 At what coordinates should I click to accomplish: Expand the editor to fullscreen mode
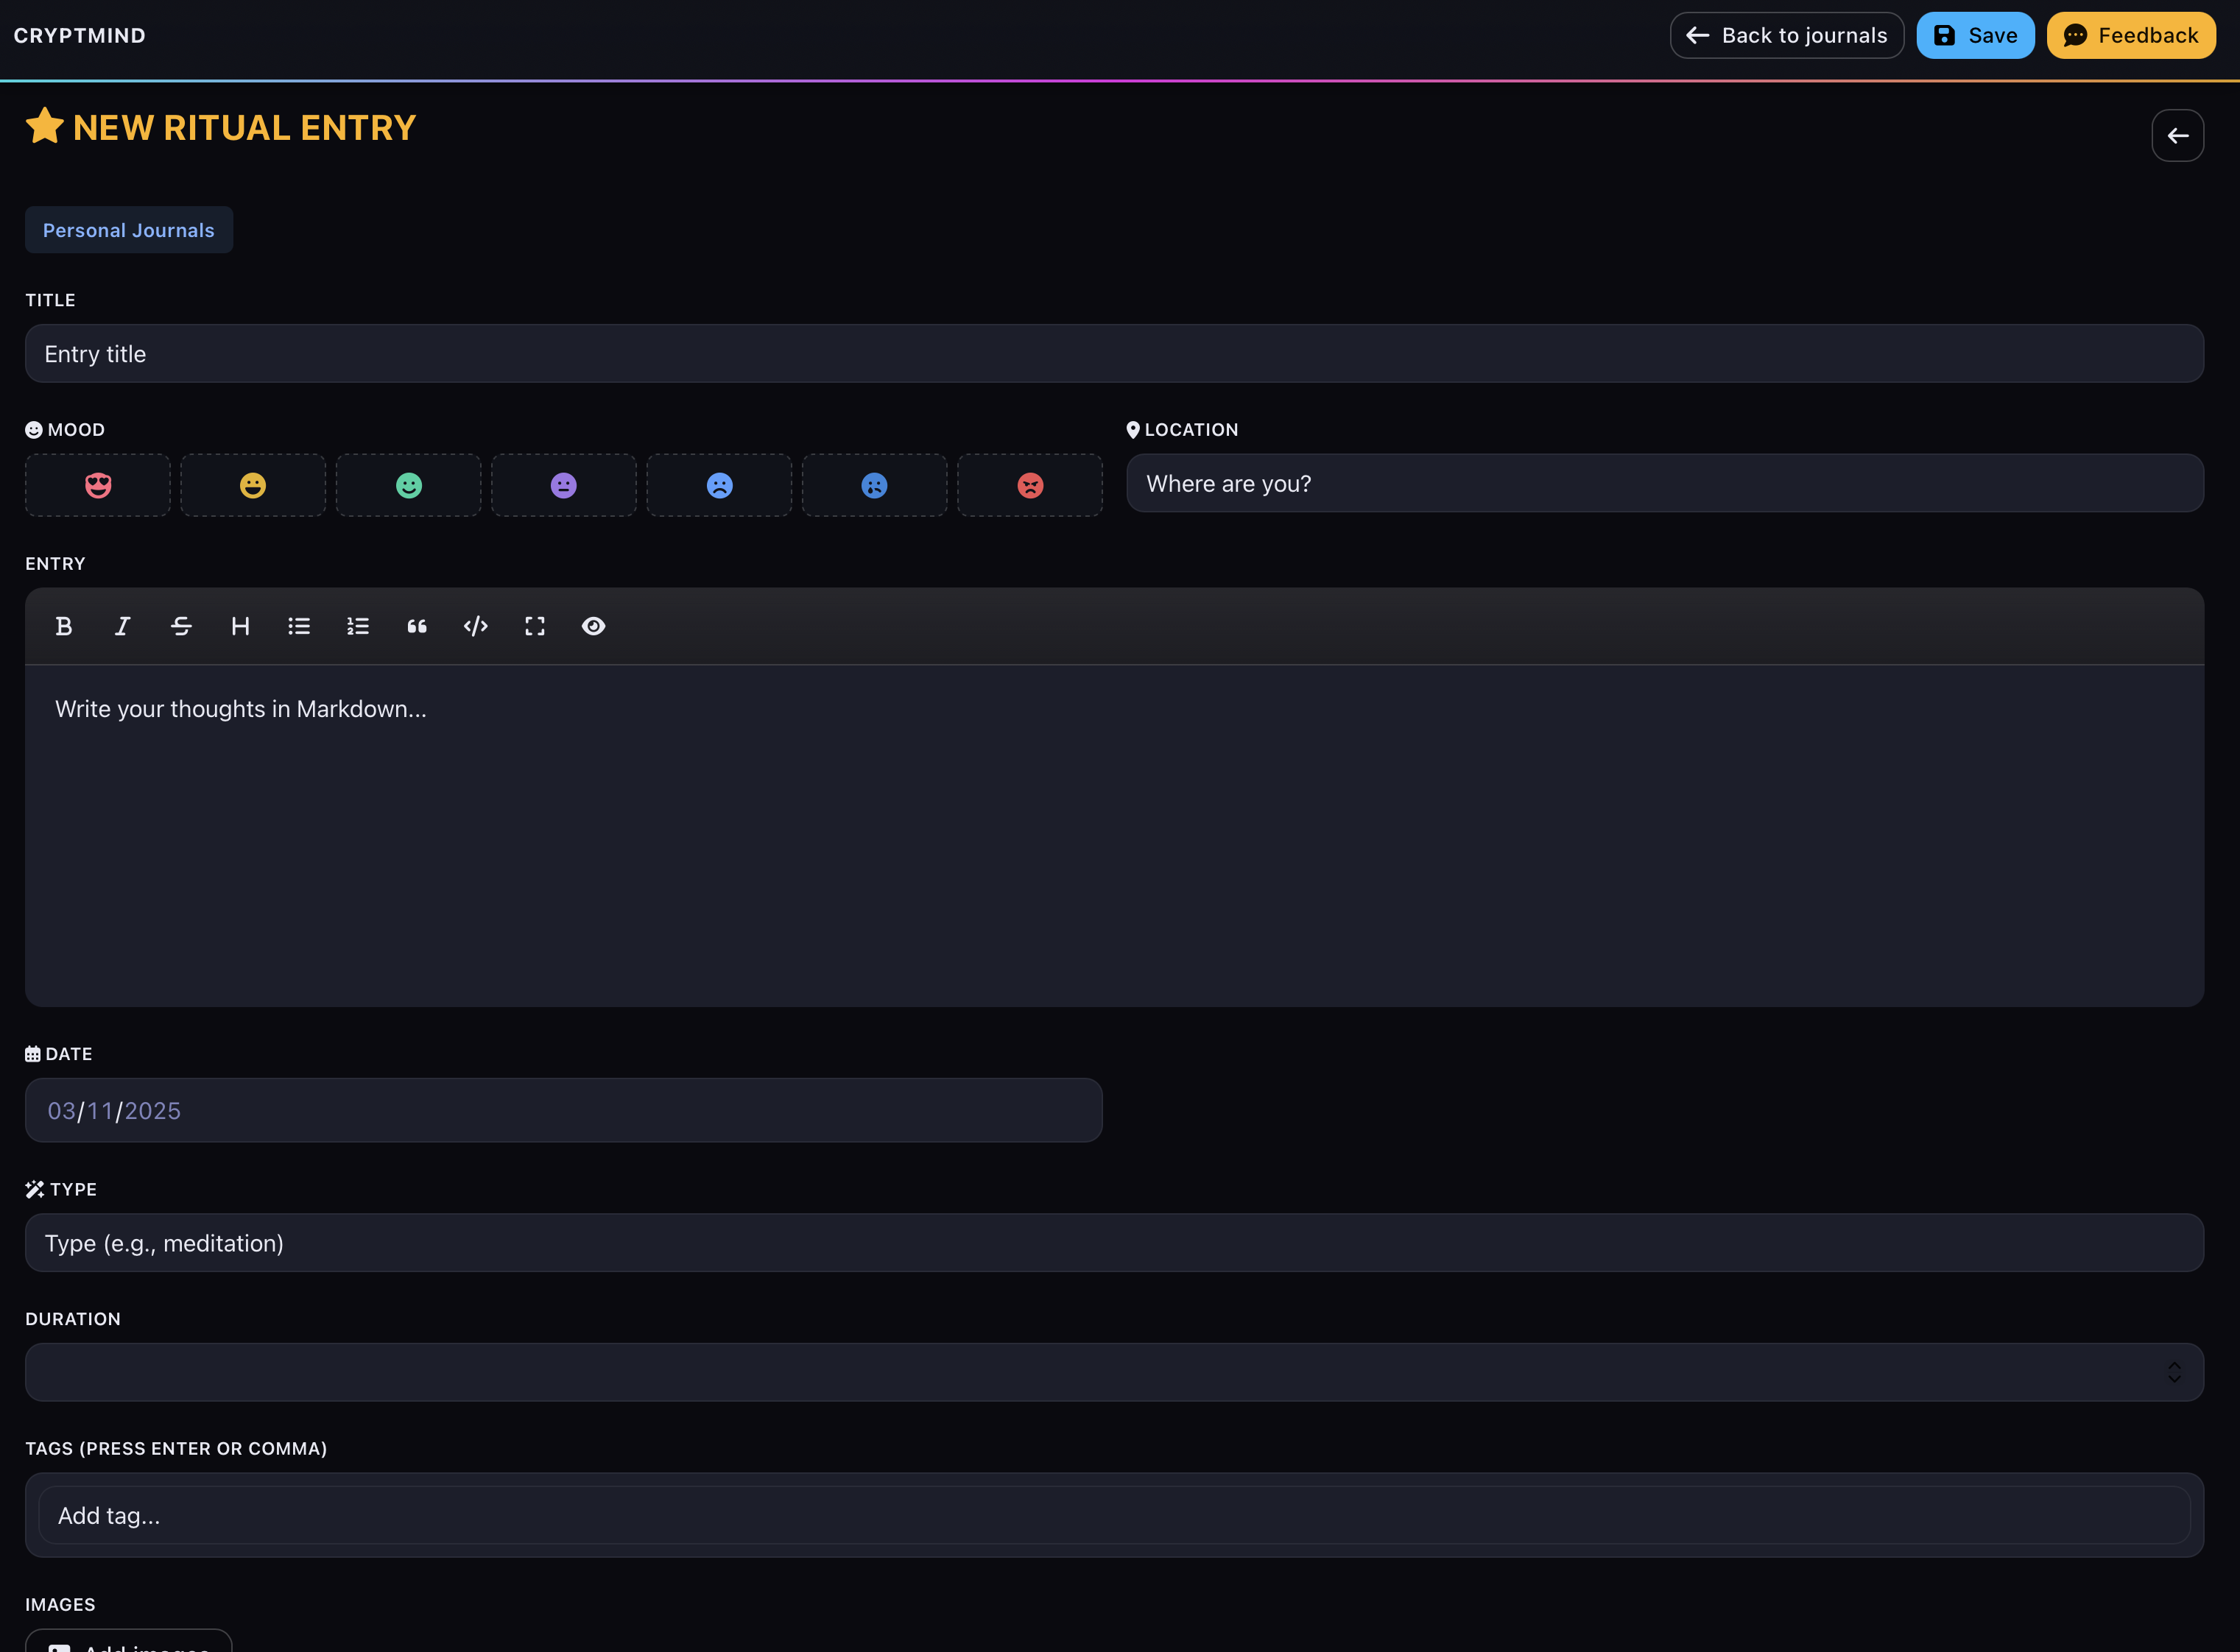click(x=535, y=626)
